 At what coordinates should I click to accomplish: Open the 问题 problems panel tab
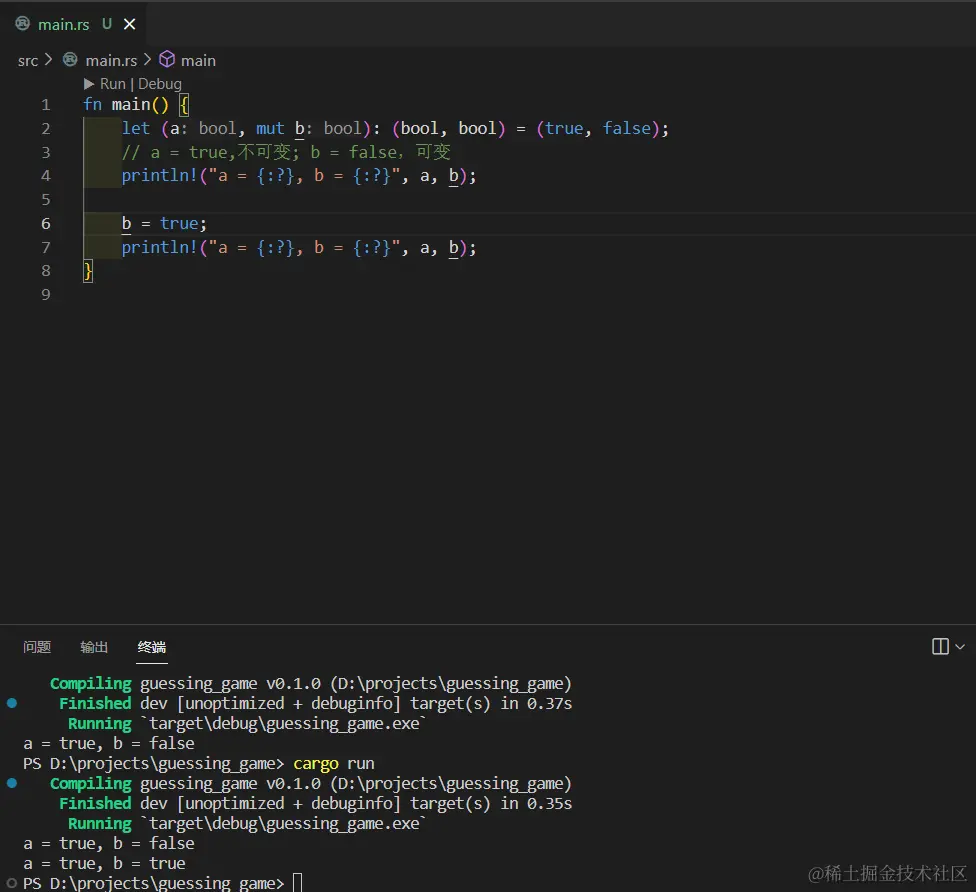pos(37,647)
